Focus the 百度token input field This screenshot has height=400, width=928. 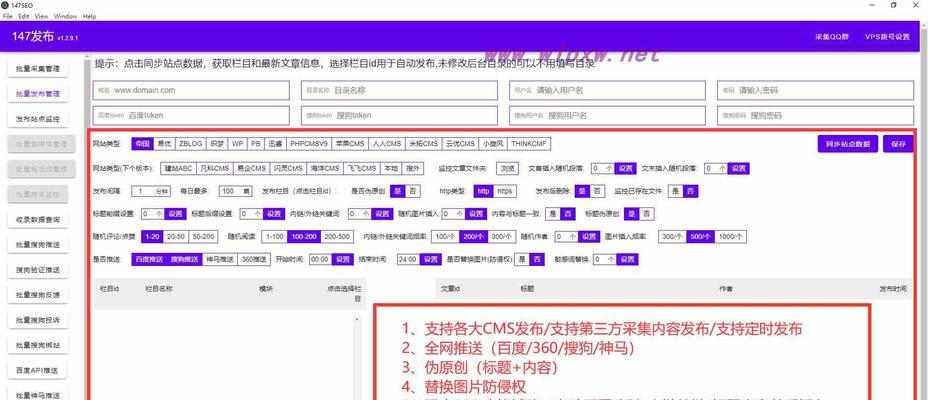pos(191,115)
